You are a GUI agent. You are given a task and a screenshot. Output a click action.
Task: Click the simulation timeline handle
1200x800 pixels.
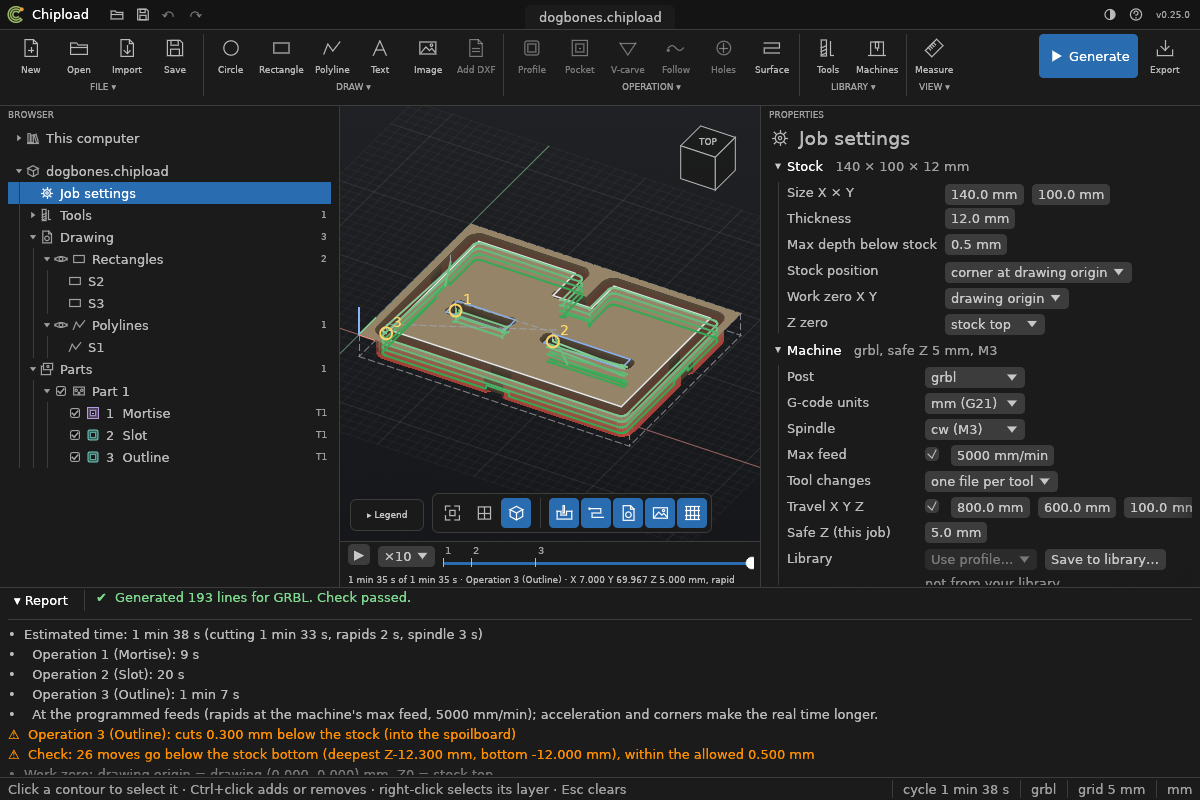click(751, 563)
